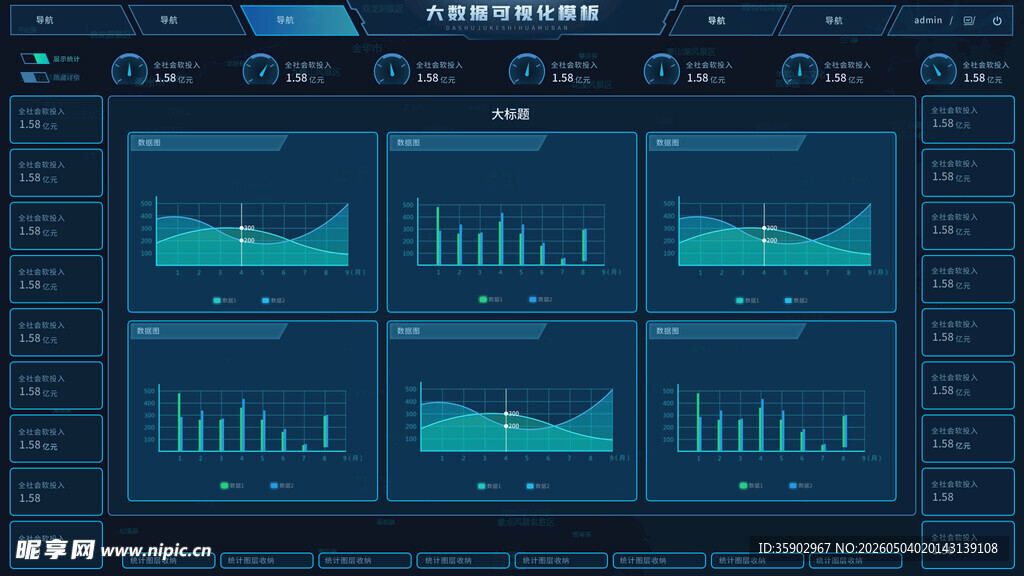
Task: Toggle the 隐藏详情 switch
Action: point(35,77)
